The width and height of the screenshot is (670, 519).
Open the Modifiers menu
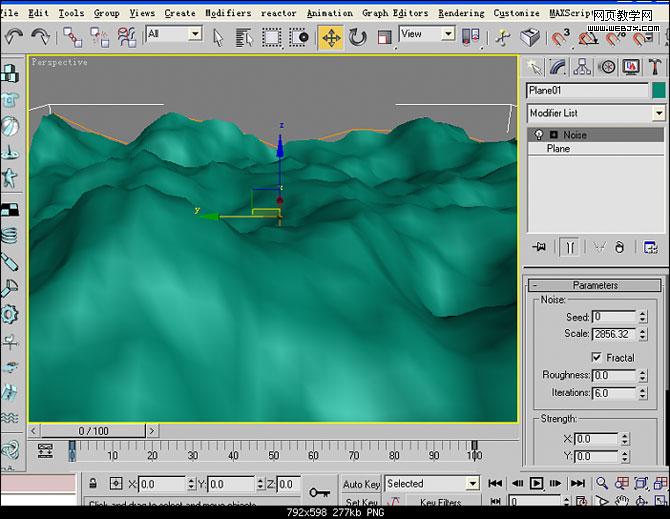coord(227,13)
